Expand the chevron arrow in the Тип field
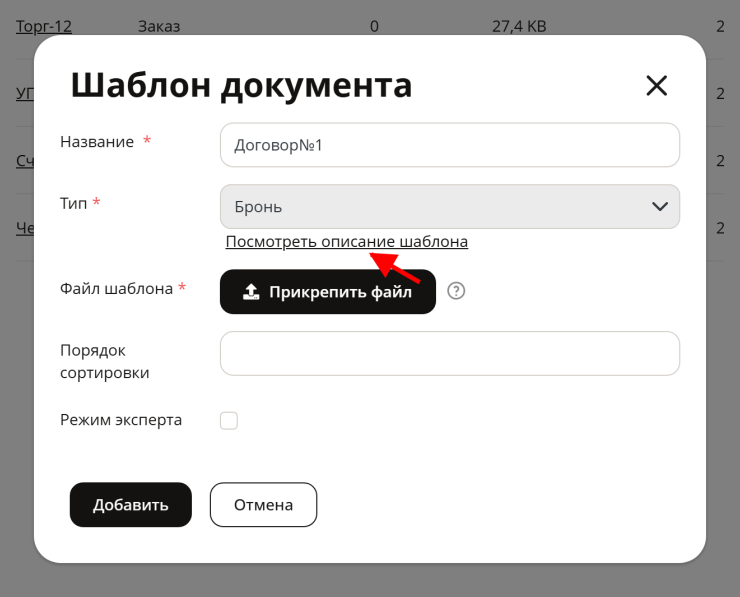The image size is (740, 597). pos(659,206)
